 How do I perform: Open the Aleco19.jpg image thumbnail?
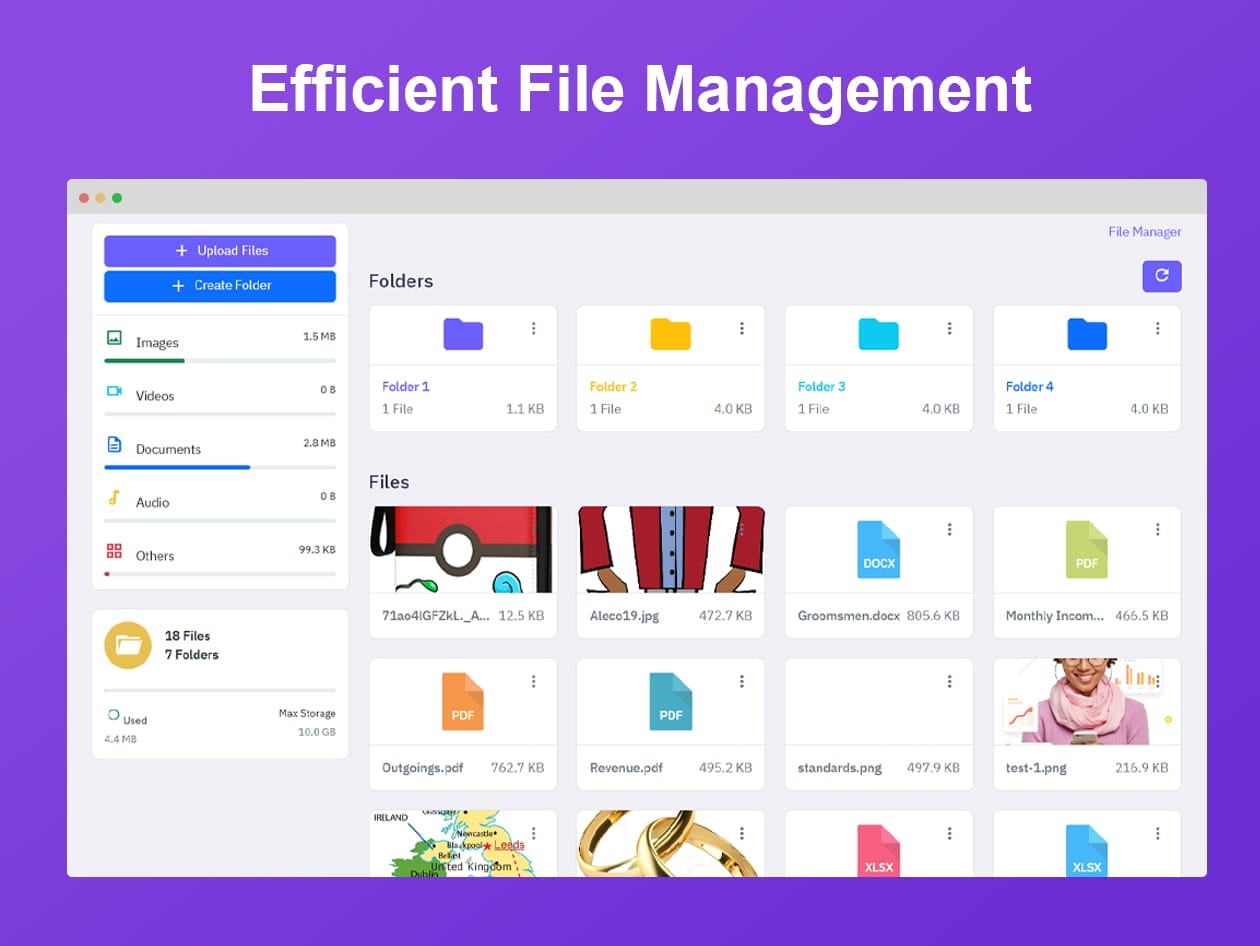[x=670, y=549]
